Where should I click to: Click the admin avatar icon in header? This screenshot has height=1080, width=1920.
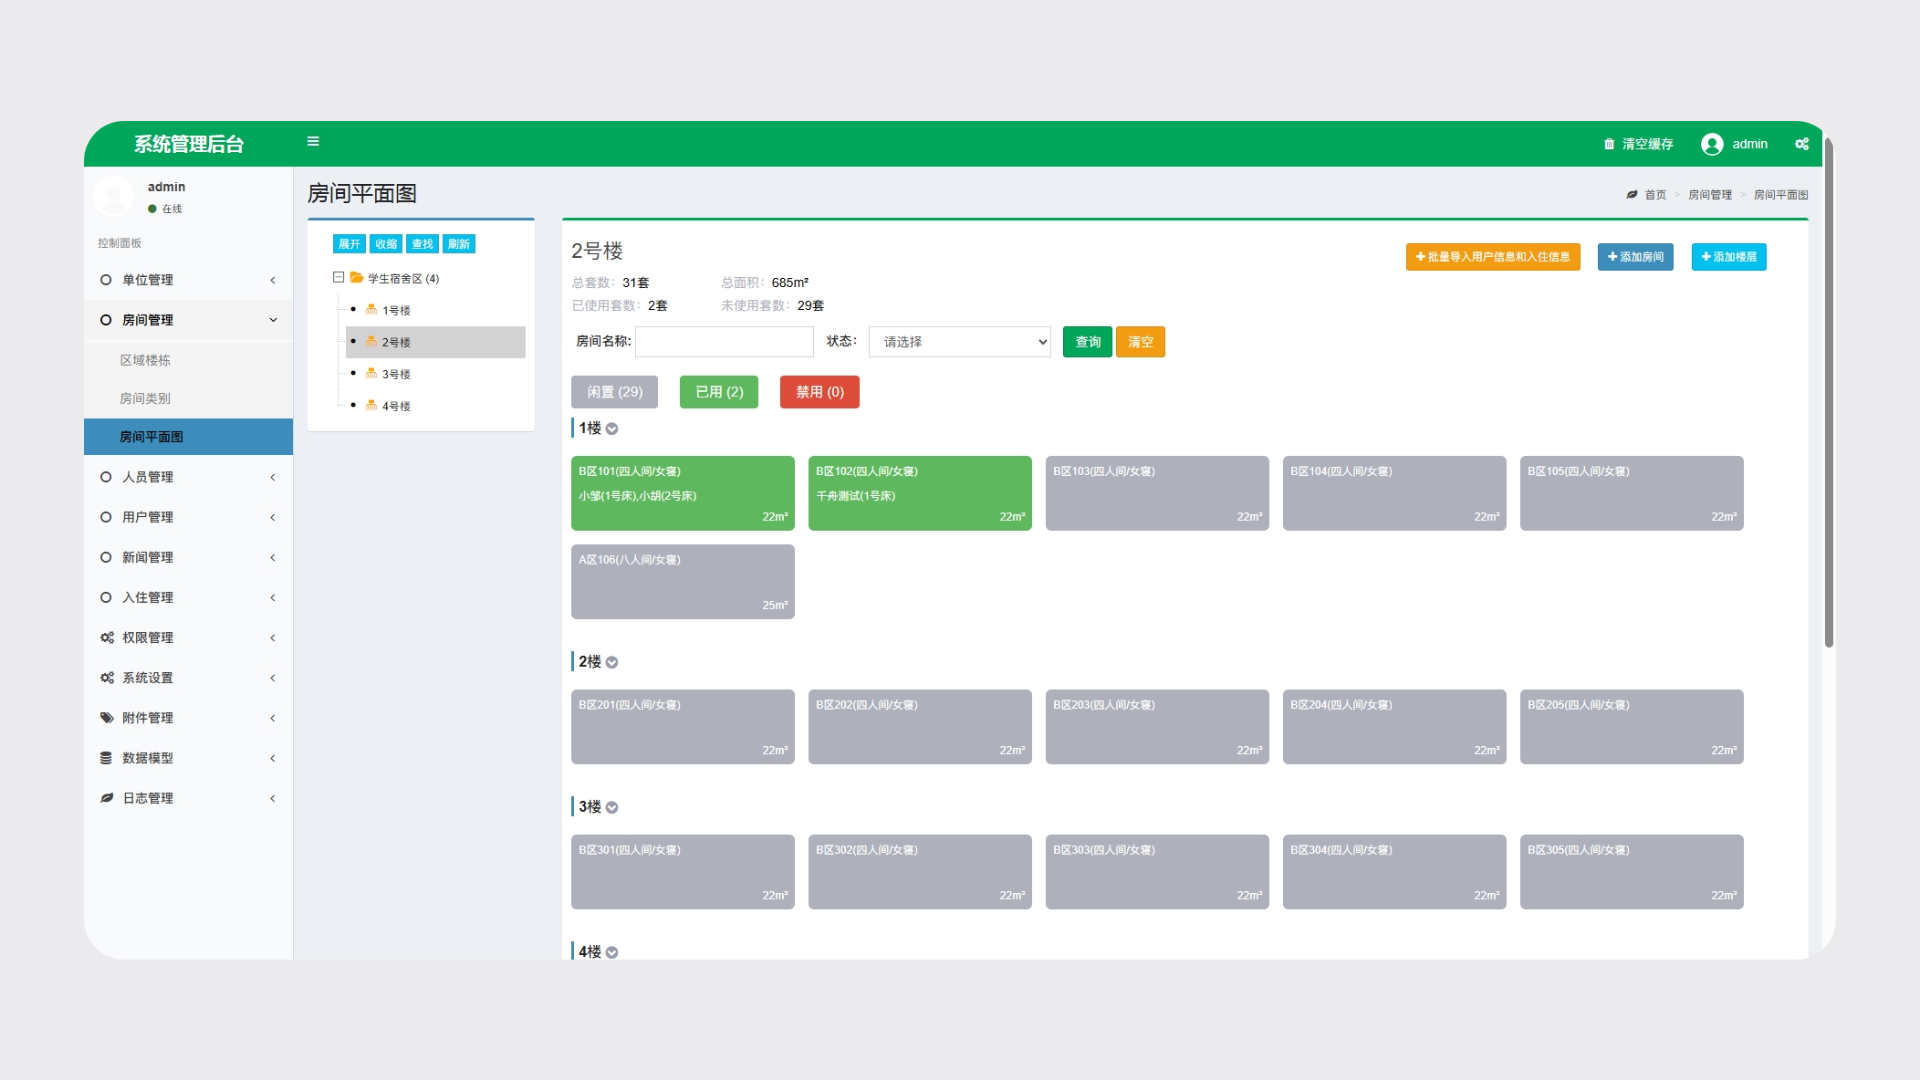[x=1711, y=144]
